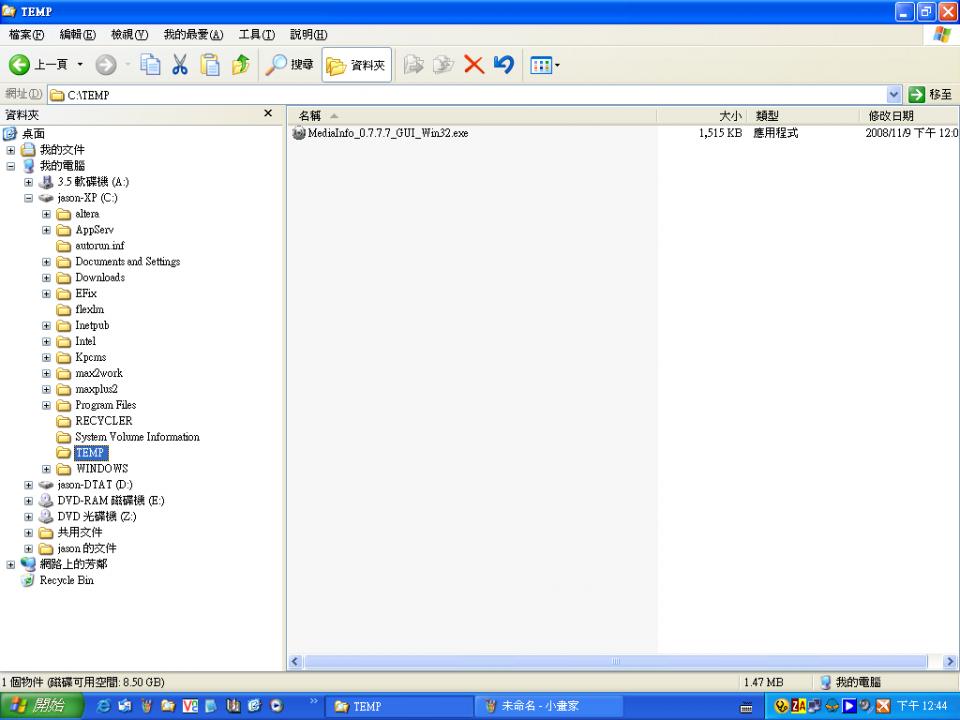Viewport: 960px width, 720px height.
Task: Select 桌面 in the folder tree
Action: [33, 133]
